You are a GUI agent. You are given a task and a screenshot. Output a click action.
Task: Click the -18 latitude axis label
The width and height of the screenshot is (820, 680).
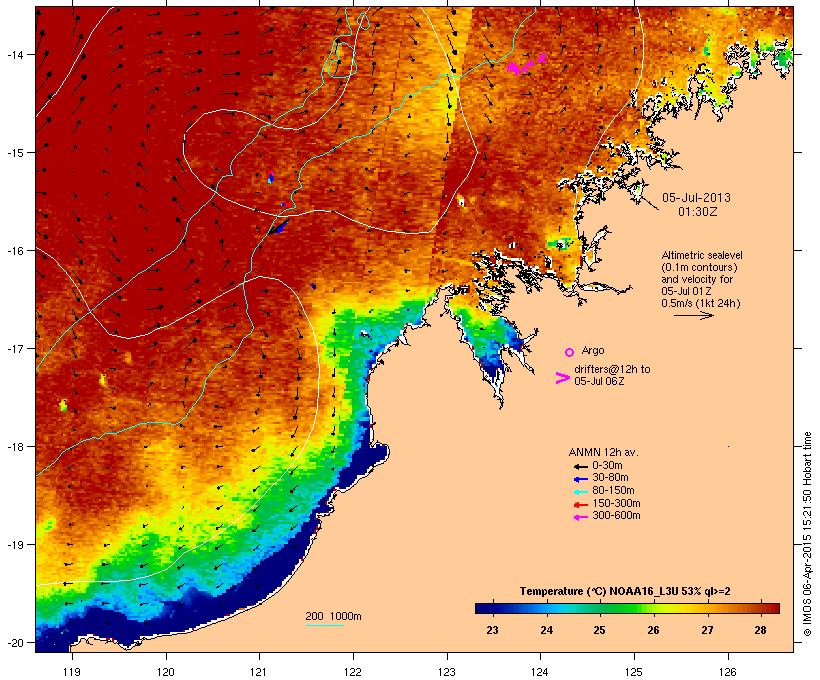point(15,447)
